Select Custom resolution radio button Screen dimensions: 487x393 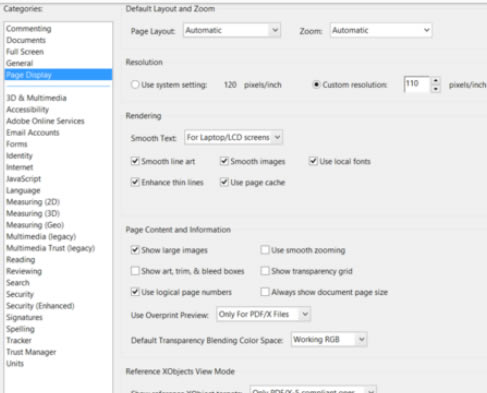316,85
